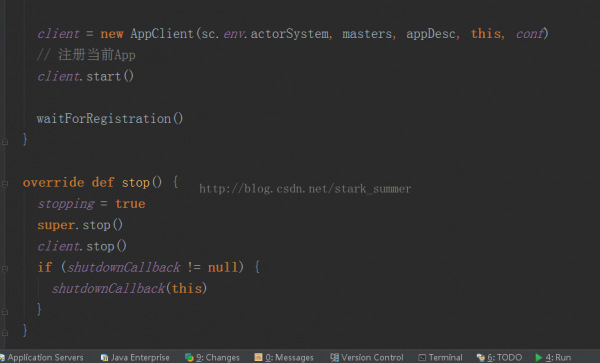Click fold end marker after waitForRegistration block
The height and width of the screenshot is (363, 600).
click(5, 142)
